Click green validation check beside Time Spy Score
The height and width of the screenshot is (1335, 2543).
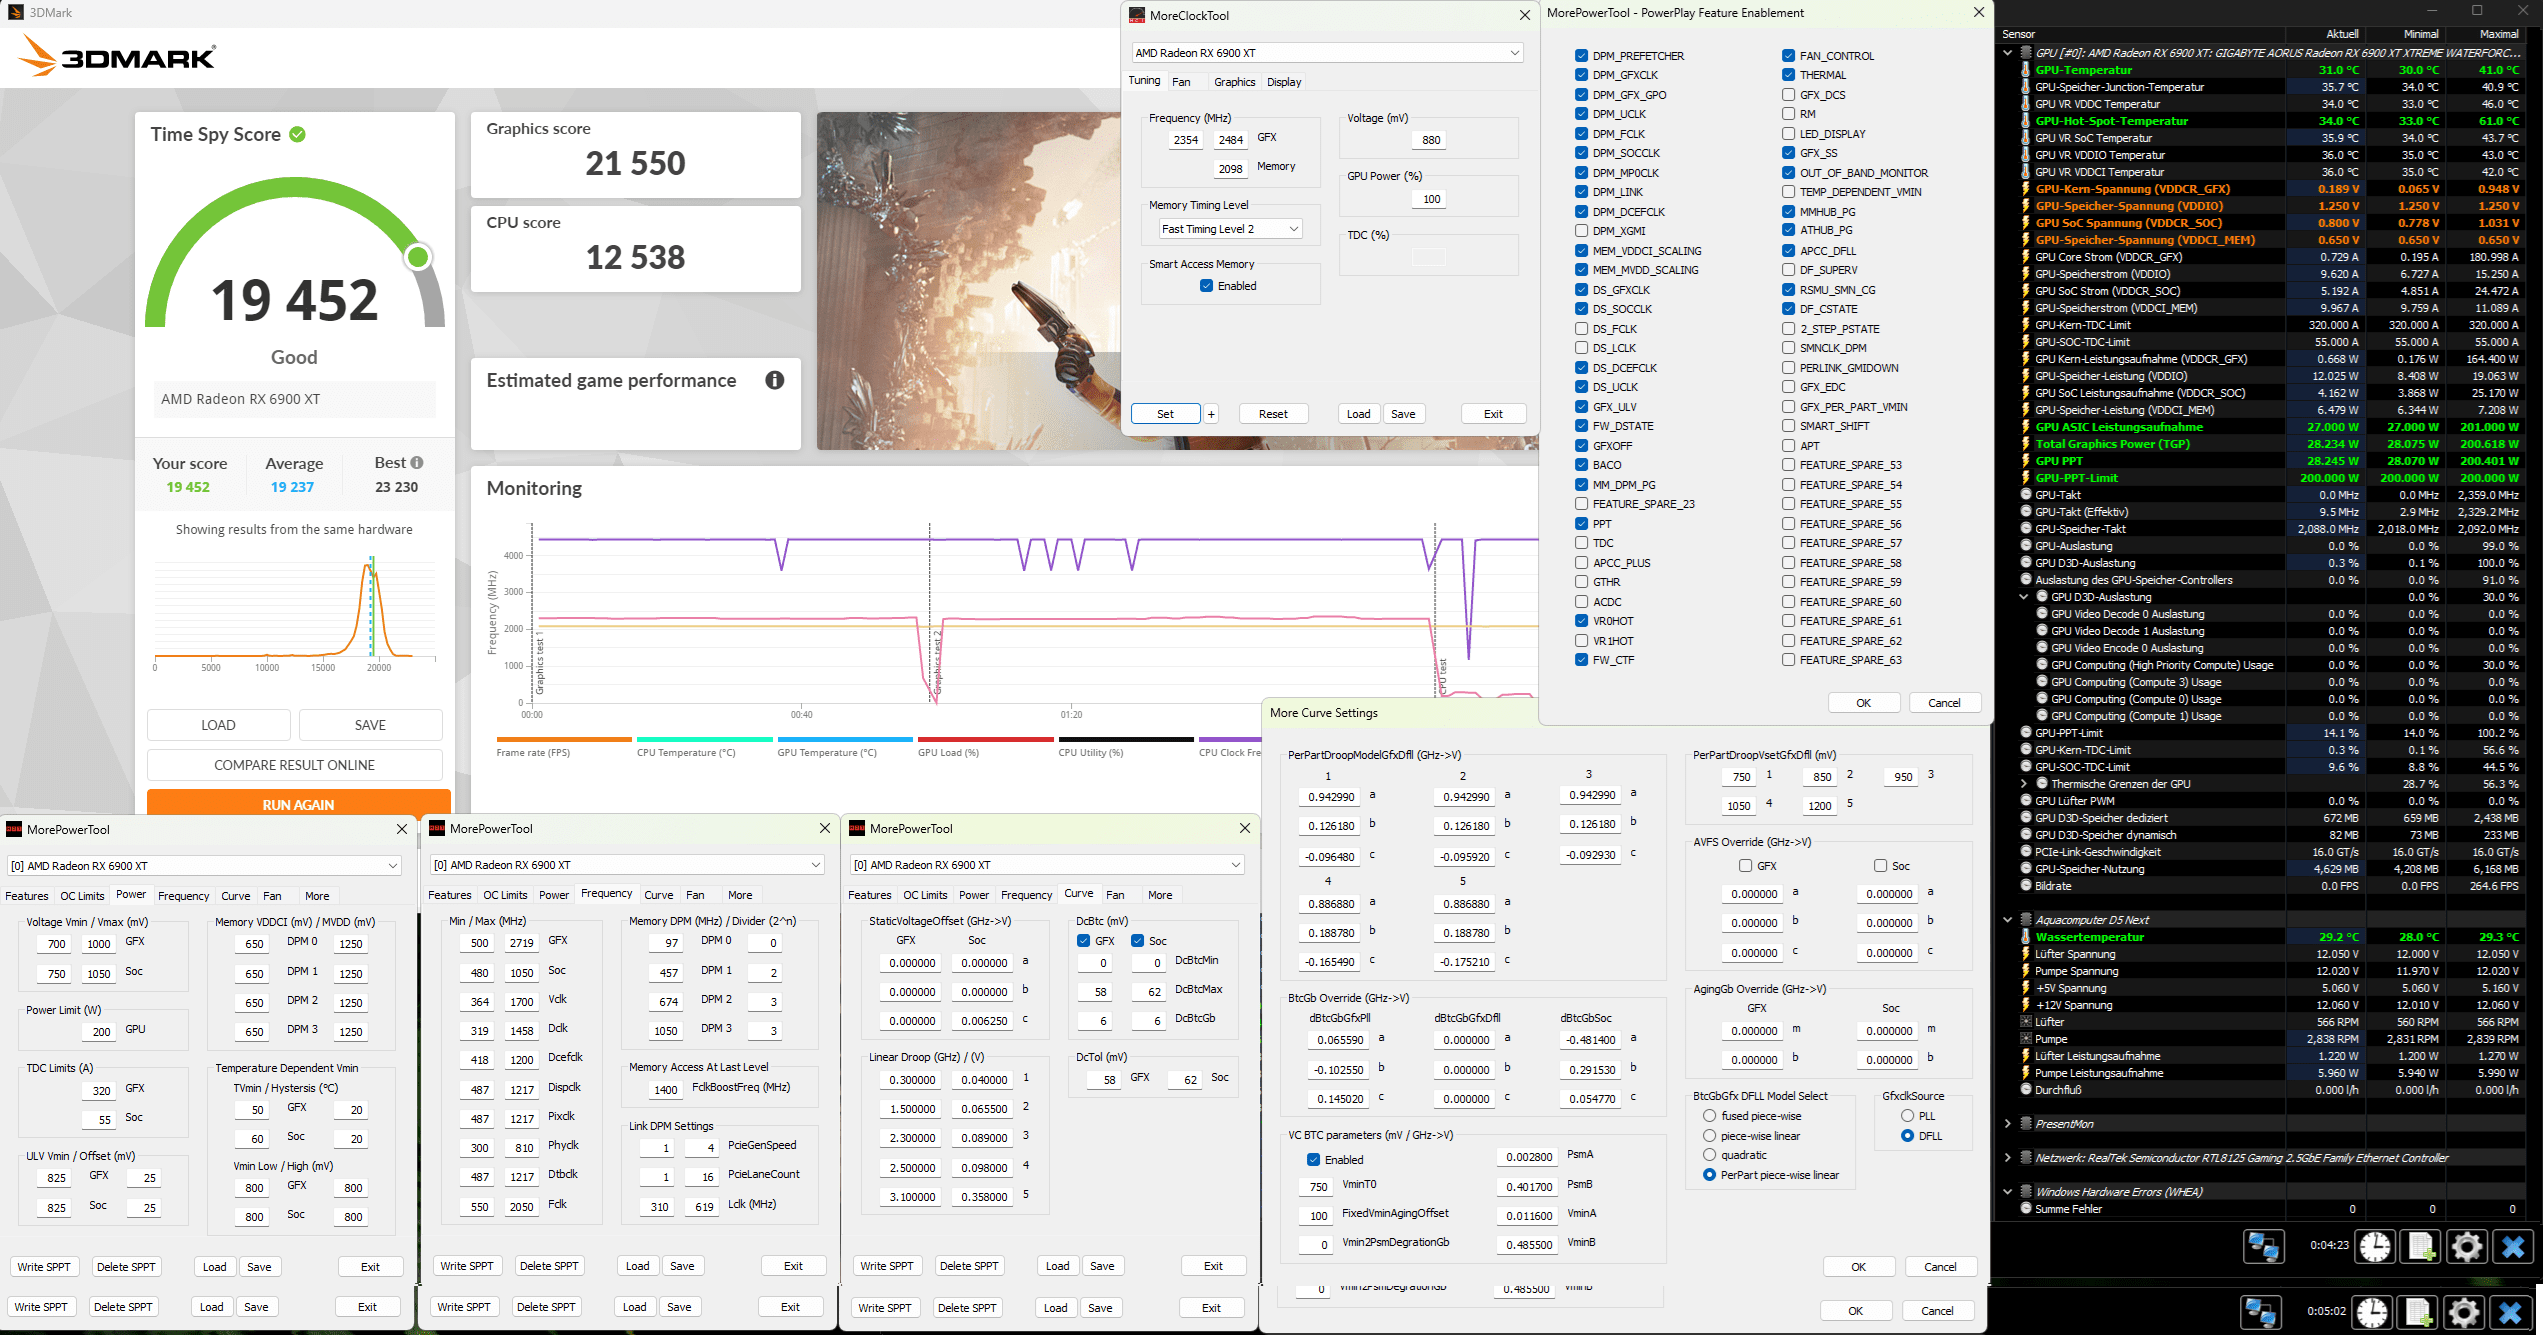[x=298, y=134]
